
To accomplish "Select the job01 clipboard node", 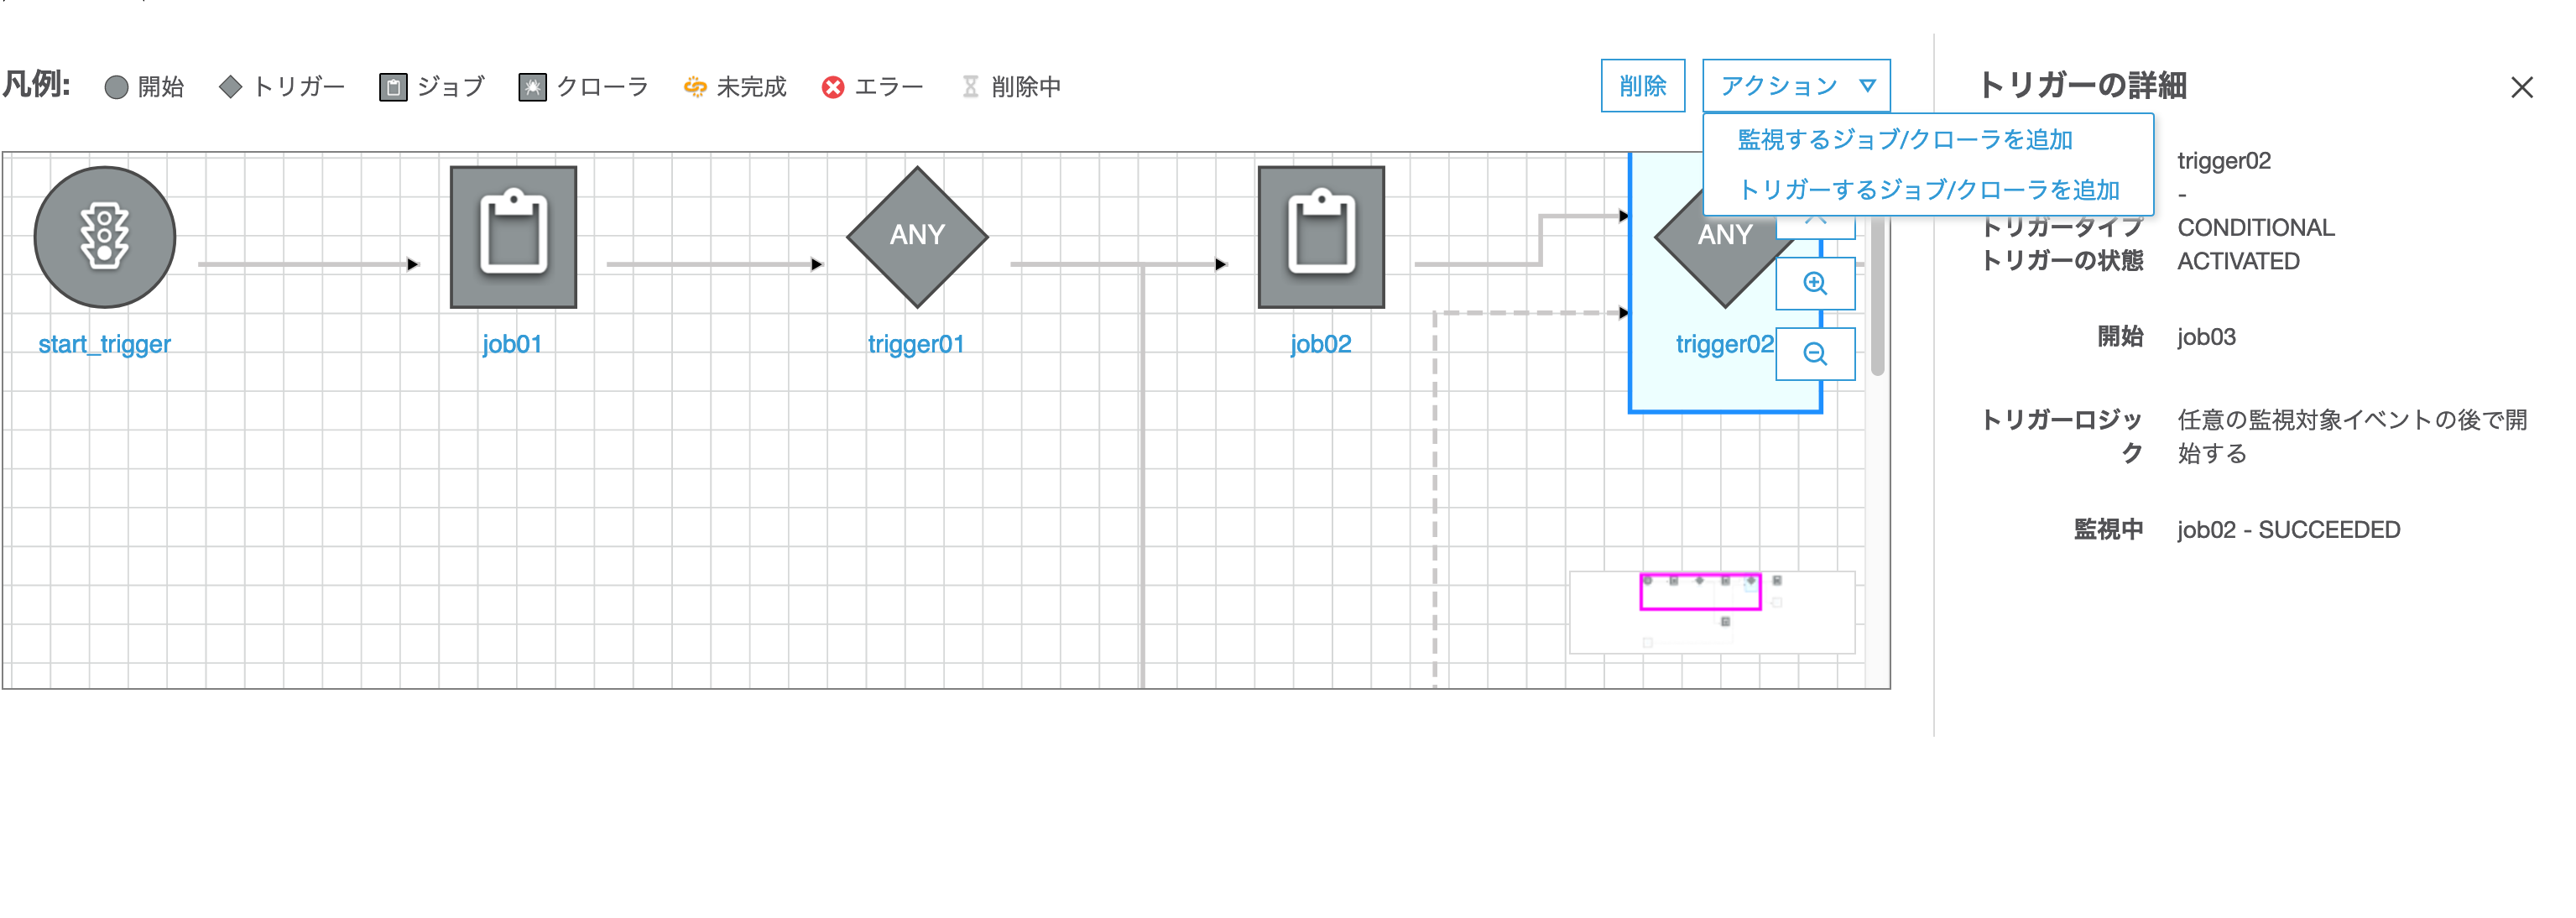I will click(513, 237).
